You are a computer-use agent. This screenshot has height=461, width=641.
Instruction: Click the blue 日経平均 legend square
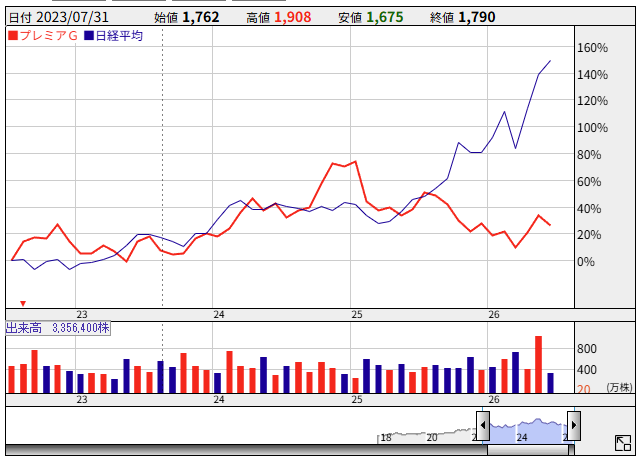(x=89, y=36)
